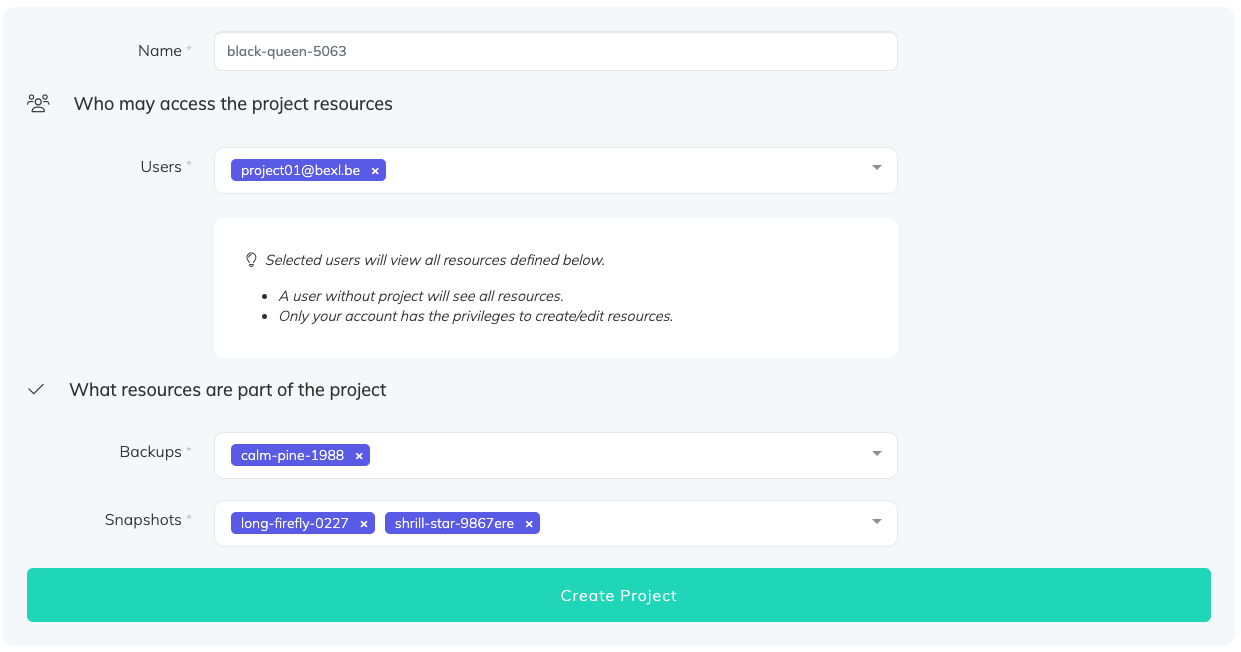Viewport: 1241px width, 652px height.
Task: Remove the calm-pine-1988 backup tag
Action: pyautogui.click(x=359, y=456)
